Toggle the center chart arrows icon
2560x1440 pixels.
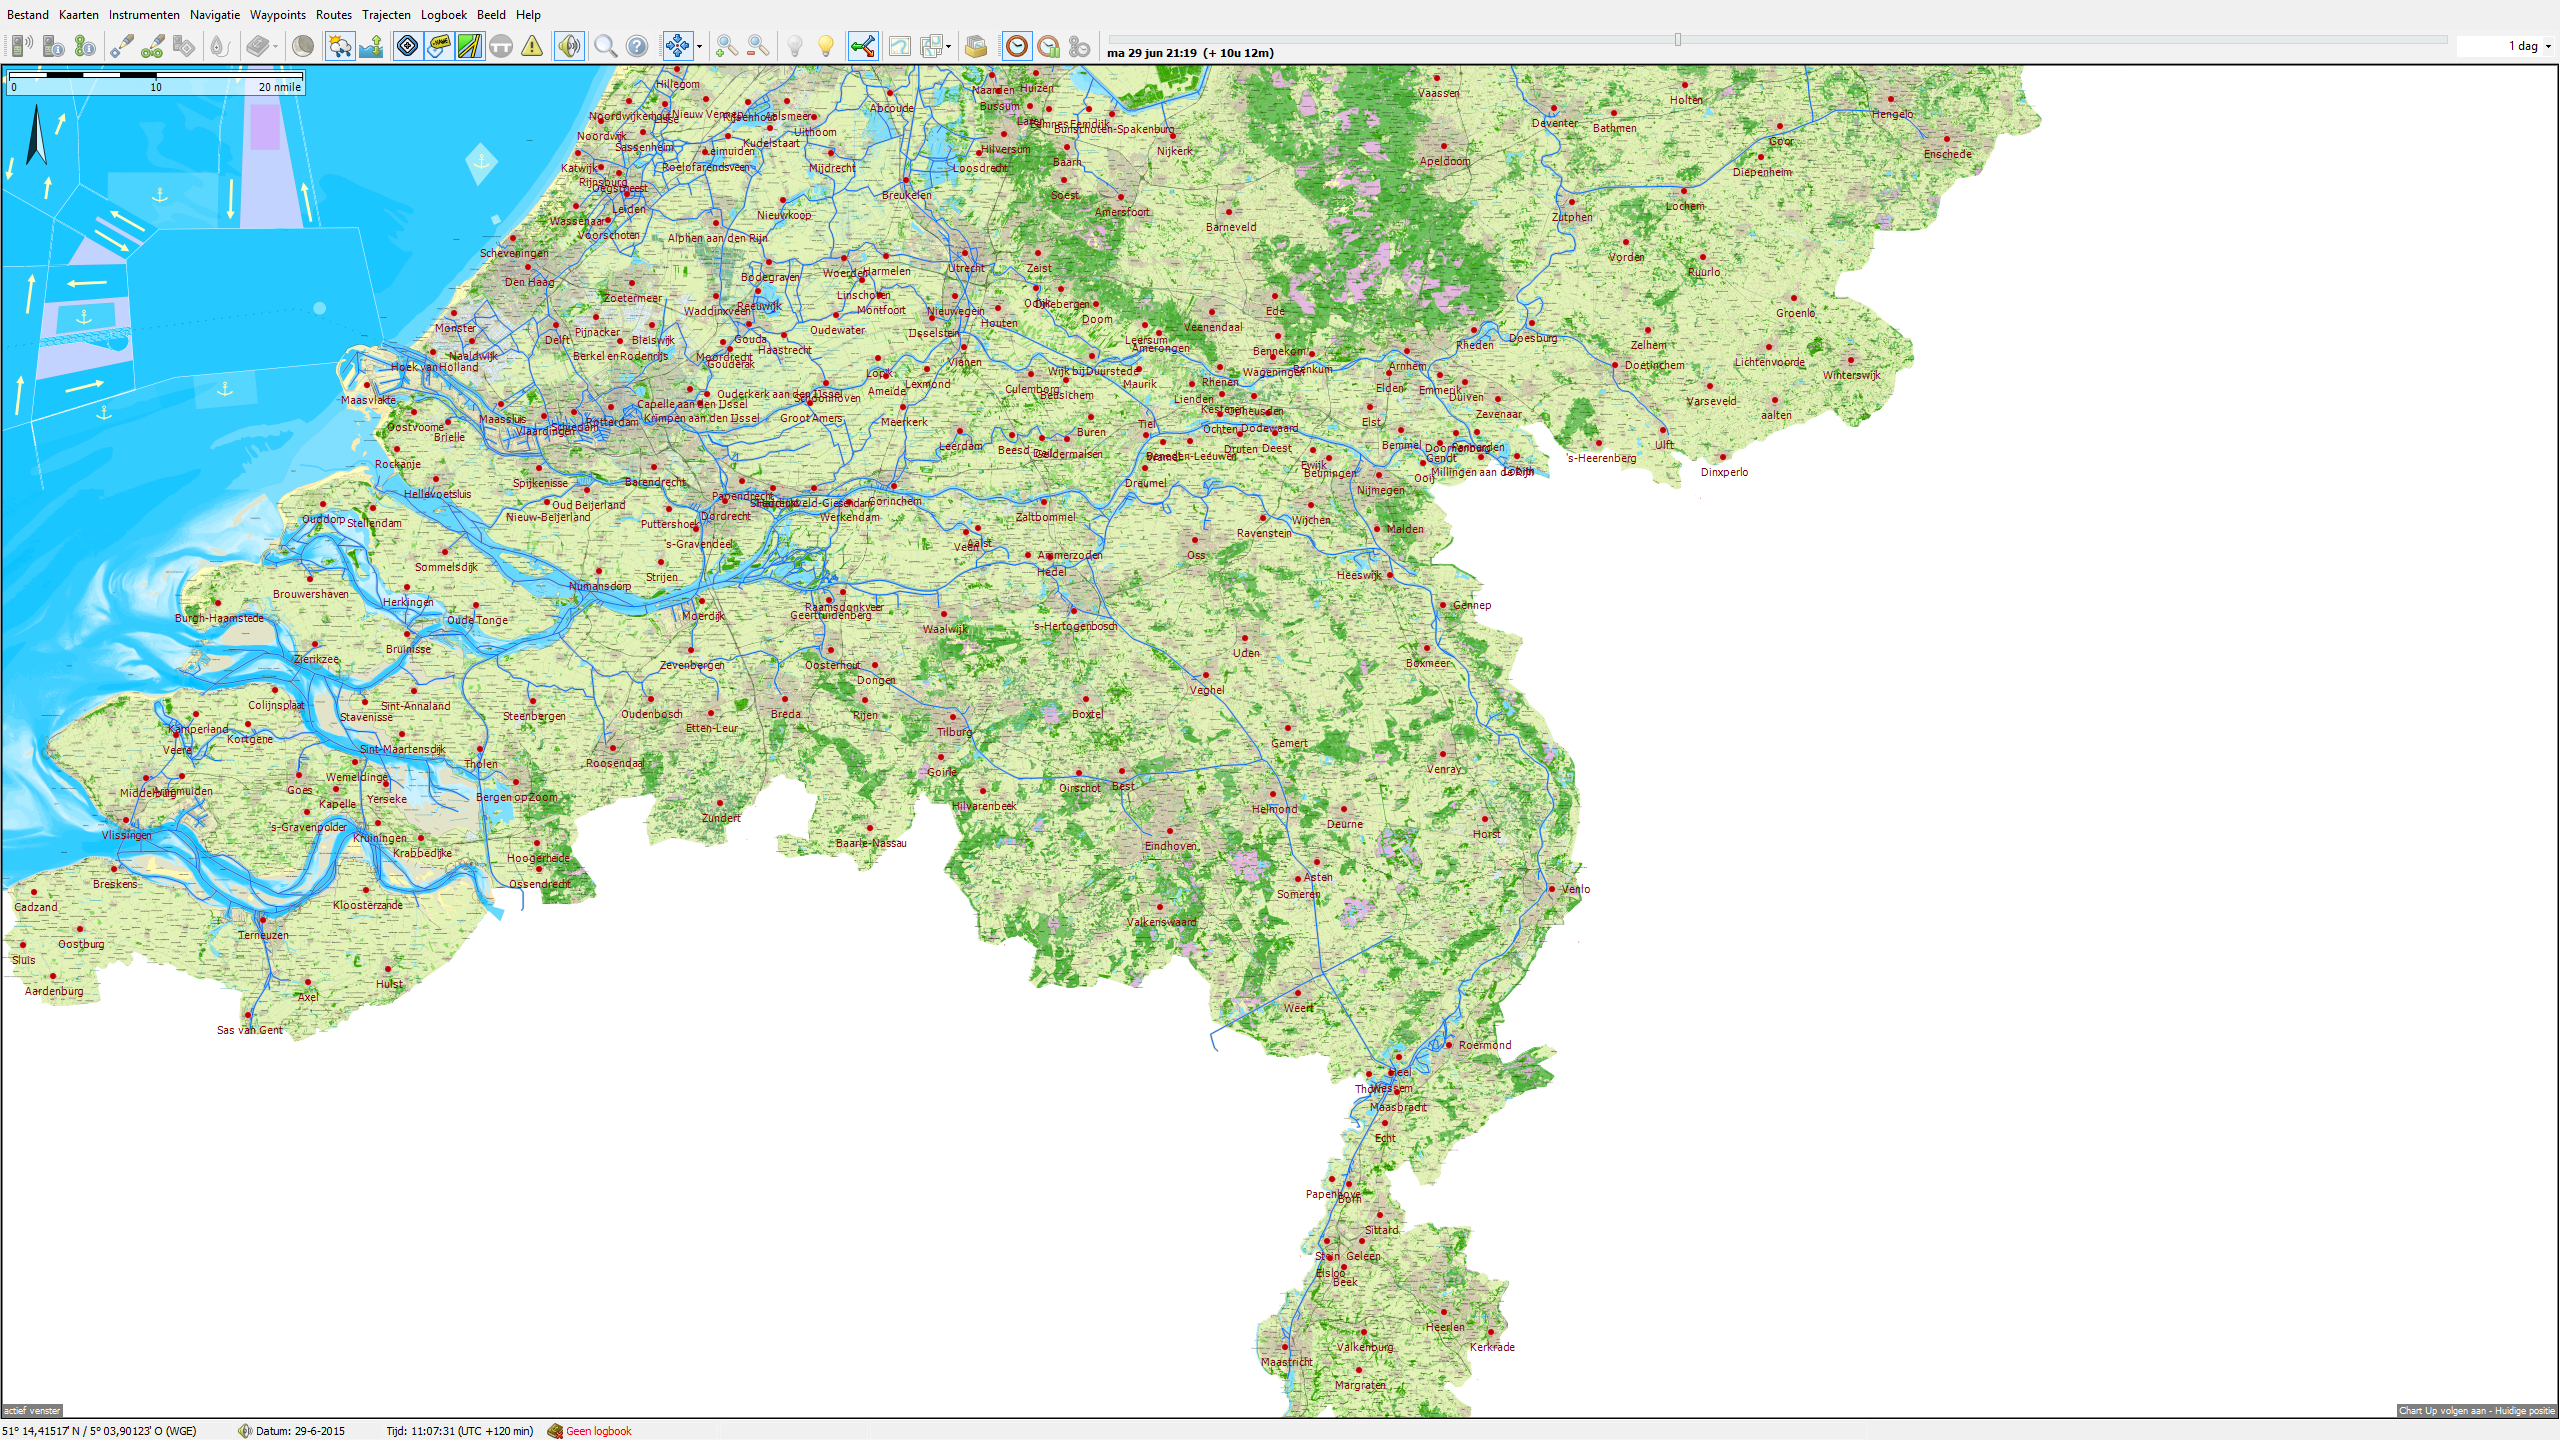point(678,46)
